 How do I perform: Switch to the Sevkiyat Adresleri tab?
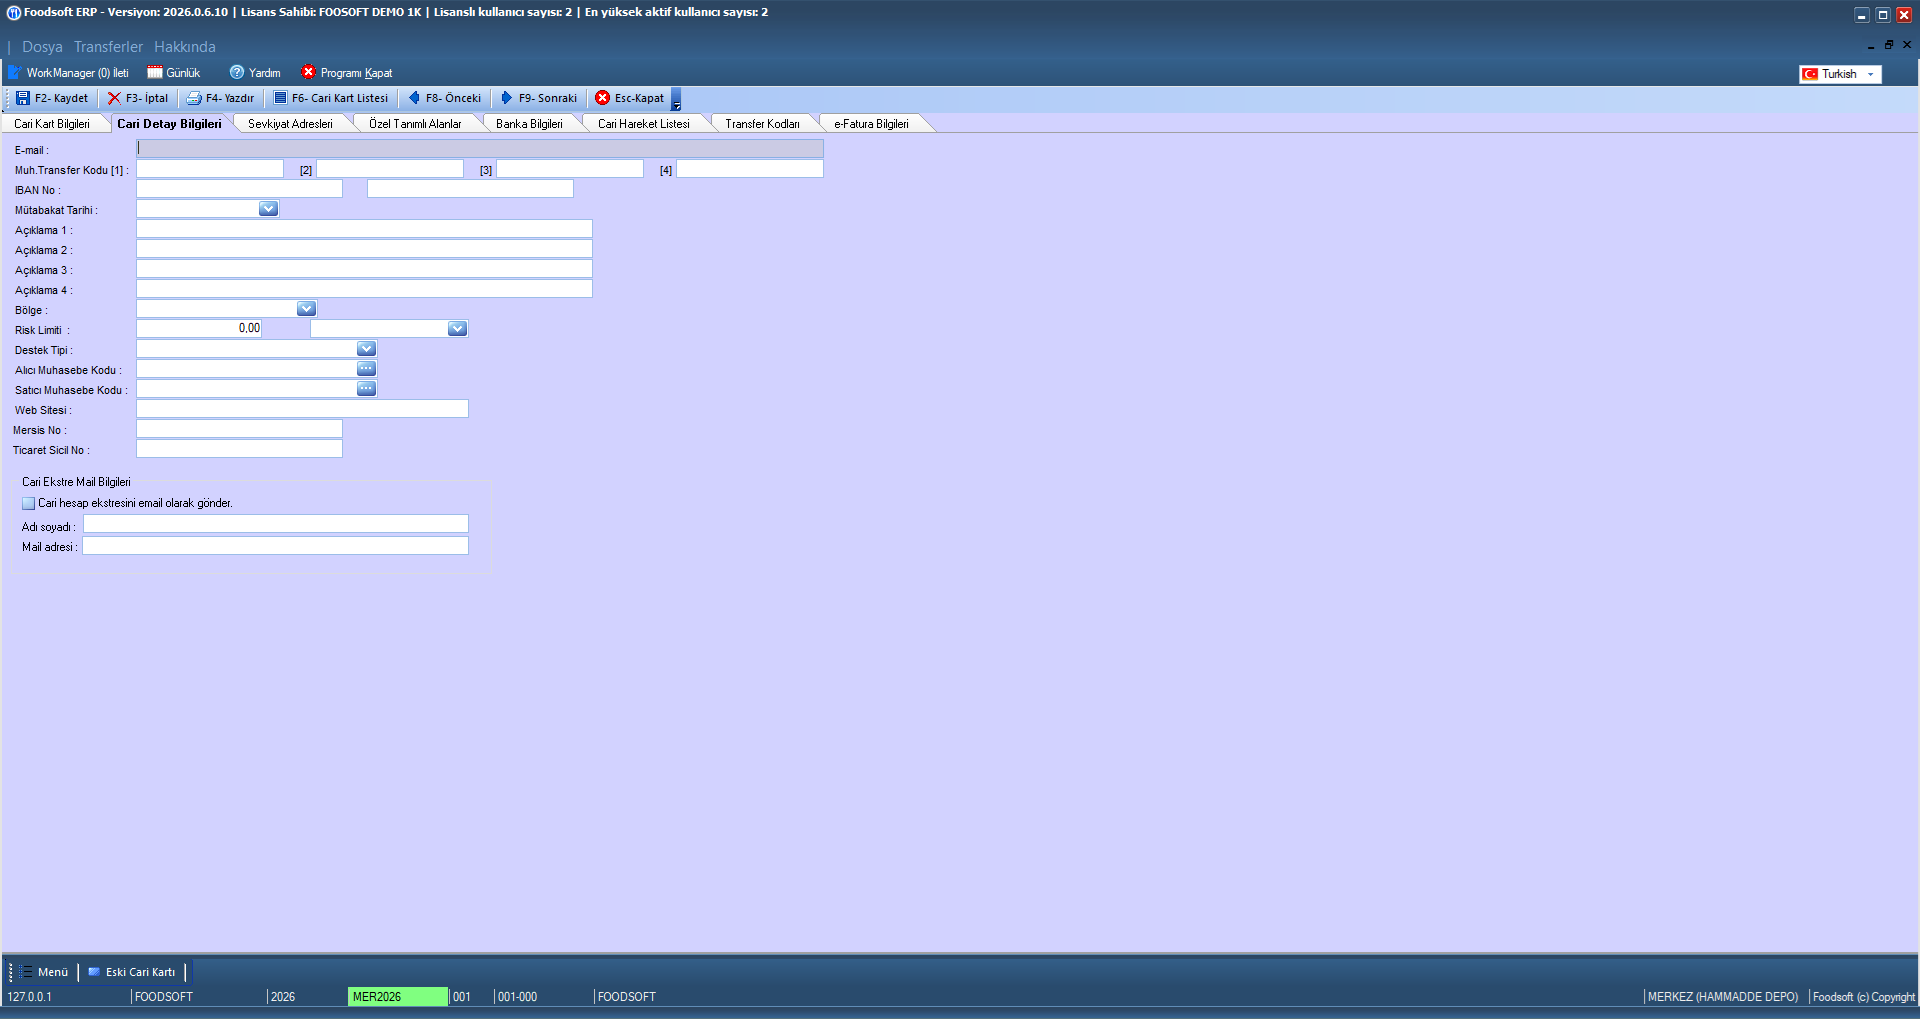[x=290, y=124]
